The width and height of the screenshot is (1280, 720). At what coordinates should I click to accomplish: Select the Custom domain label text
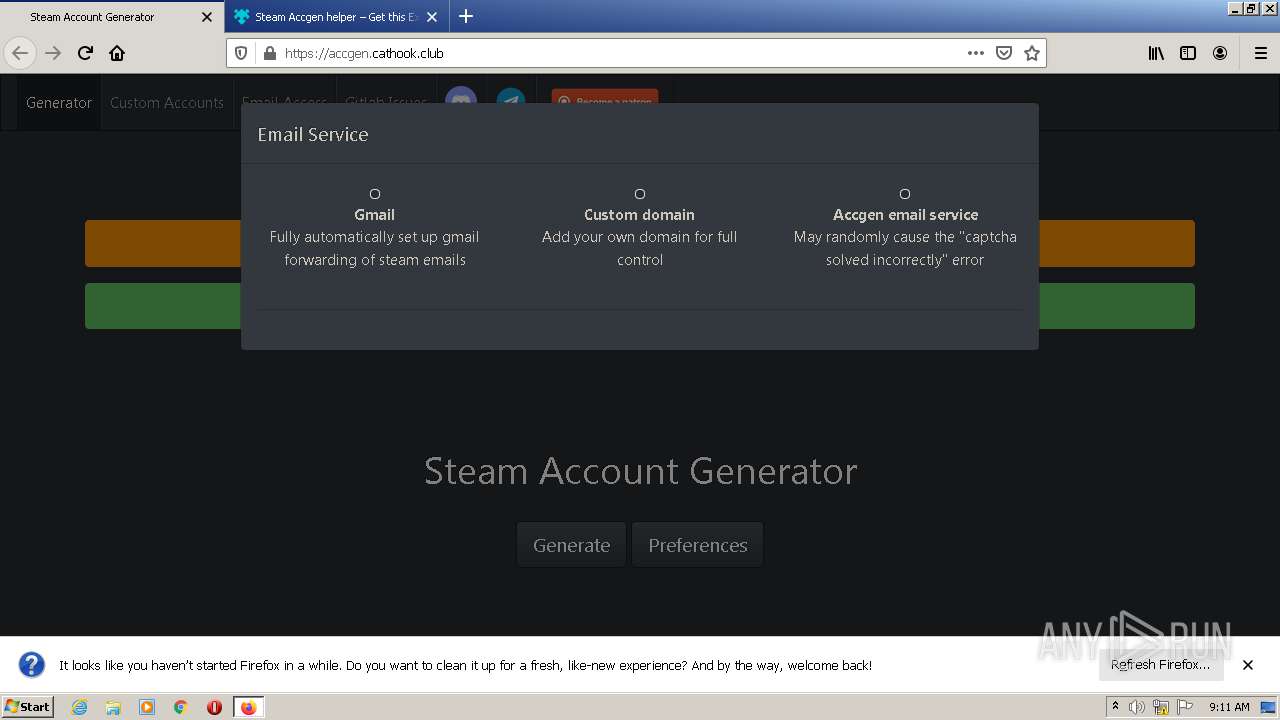[x=639, y=214]
